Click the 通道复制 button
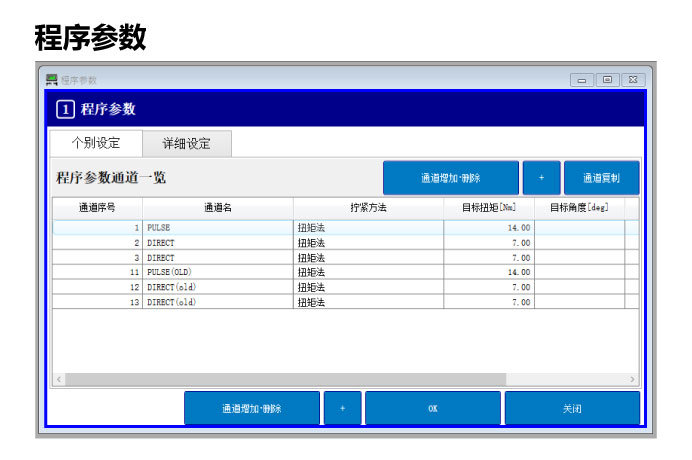The width and height of the screenshot is (692, 460). (x=602, y=178)
